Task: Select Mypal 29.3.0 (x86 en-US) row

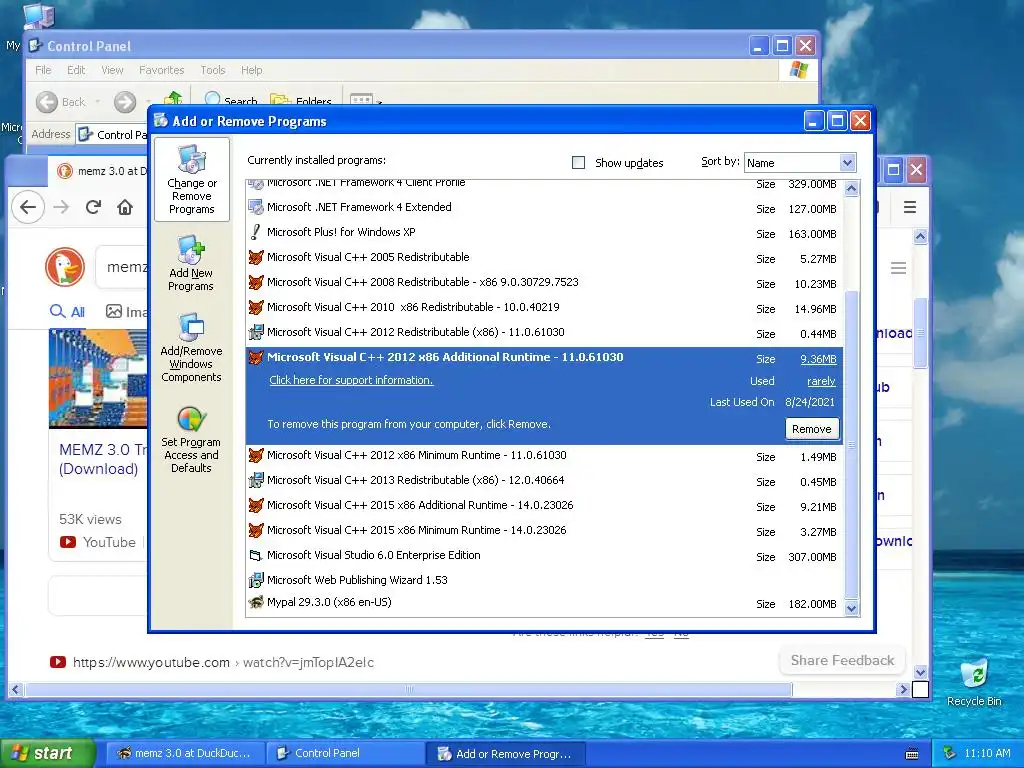Action: point(544,603)
